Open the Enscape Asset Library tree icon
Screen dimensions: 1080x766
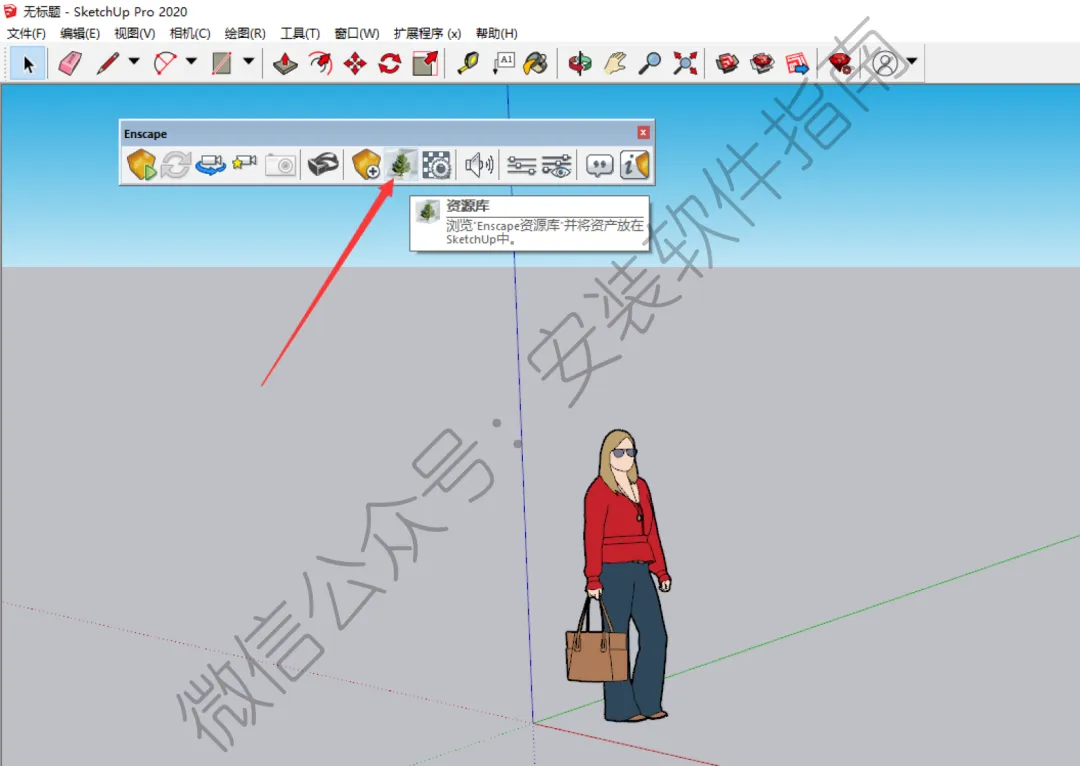coord(401,165)
